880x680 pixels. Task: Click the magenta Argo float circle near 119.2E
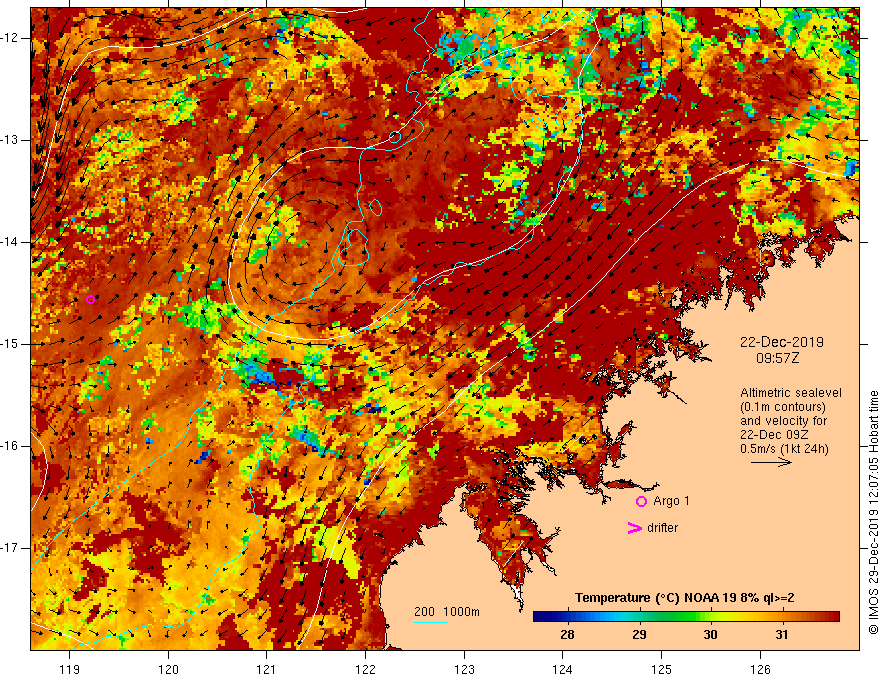(x=90, y=300)
